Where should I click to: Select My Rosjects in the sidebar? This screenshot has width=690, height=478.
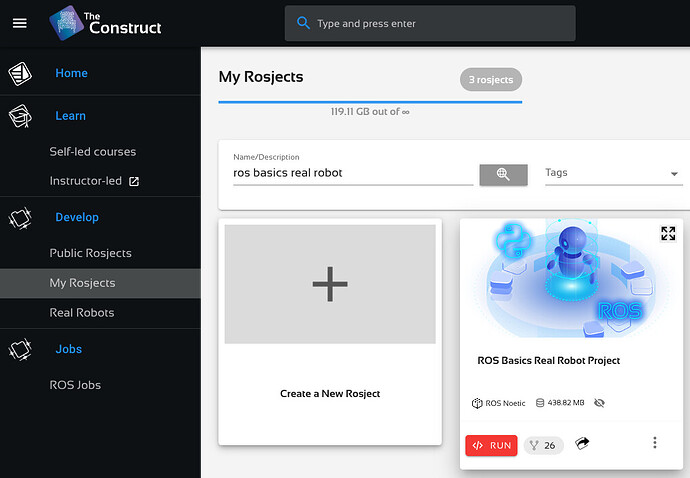point(82,283)
